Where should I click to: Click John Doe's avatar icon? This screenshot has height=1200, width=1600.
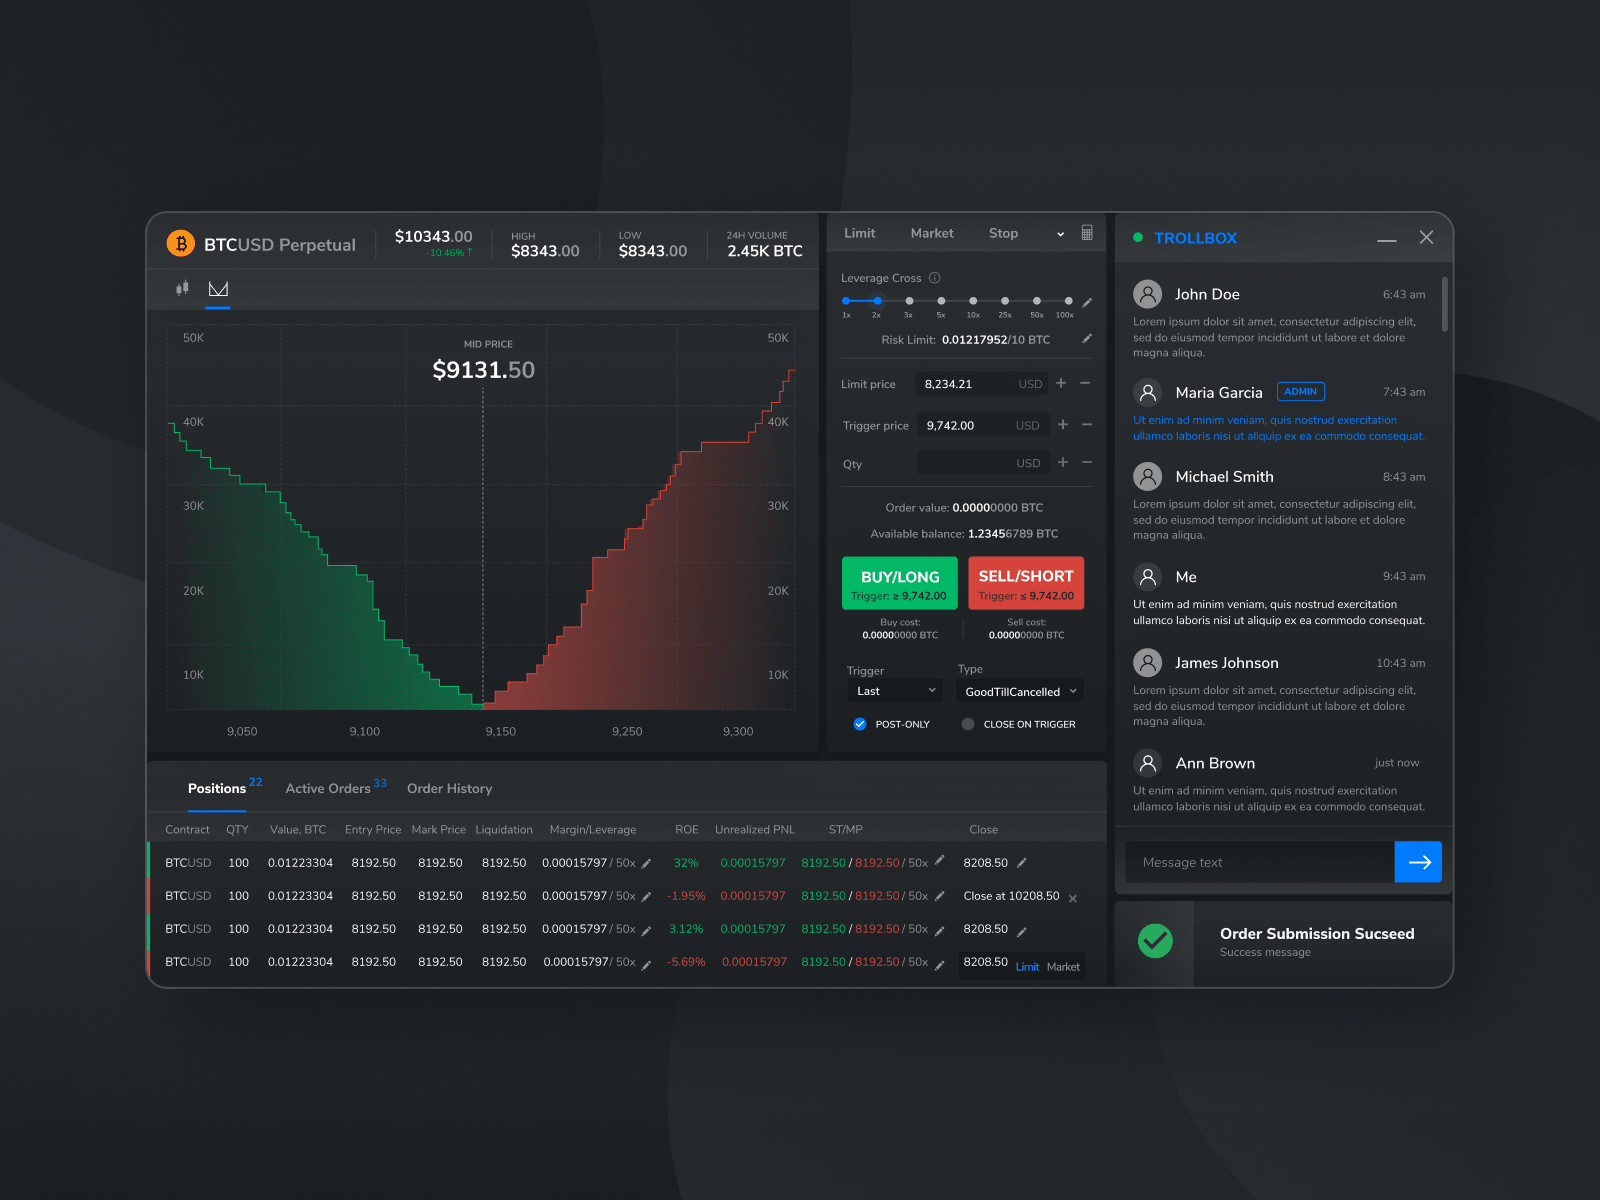[1148, 294]
